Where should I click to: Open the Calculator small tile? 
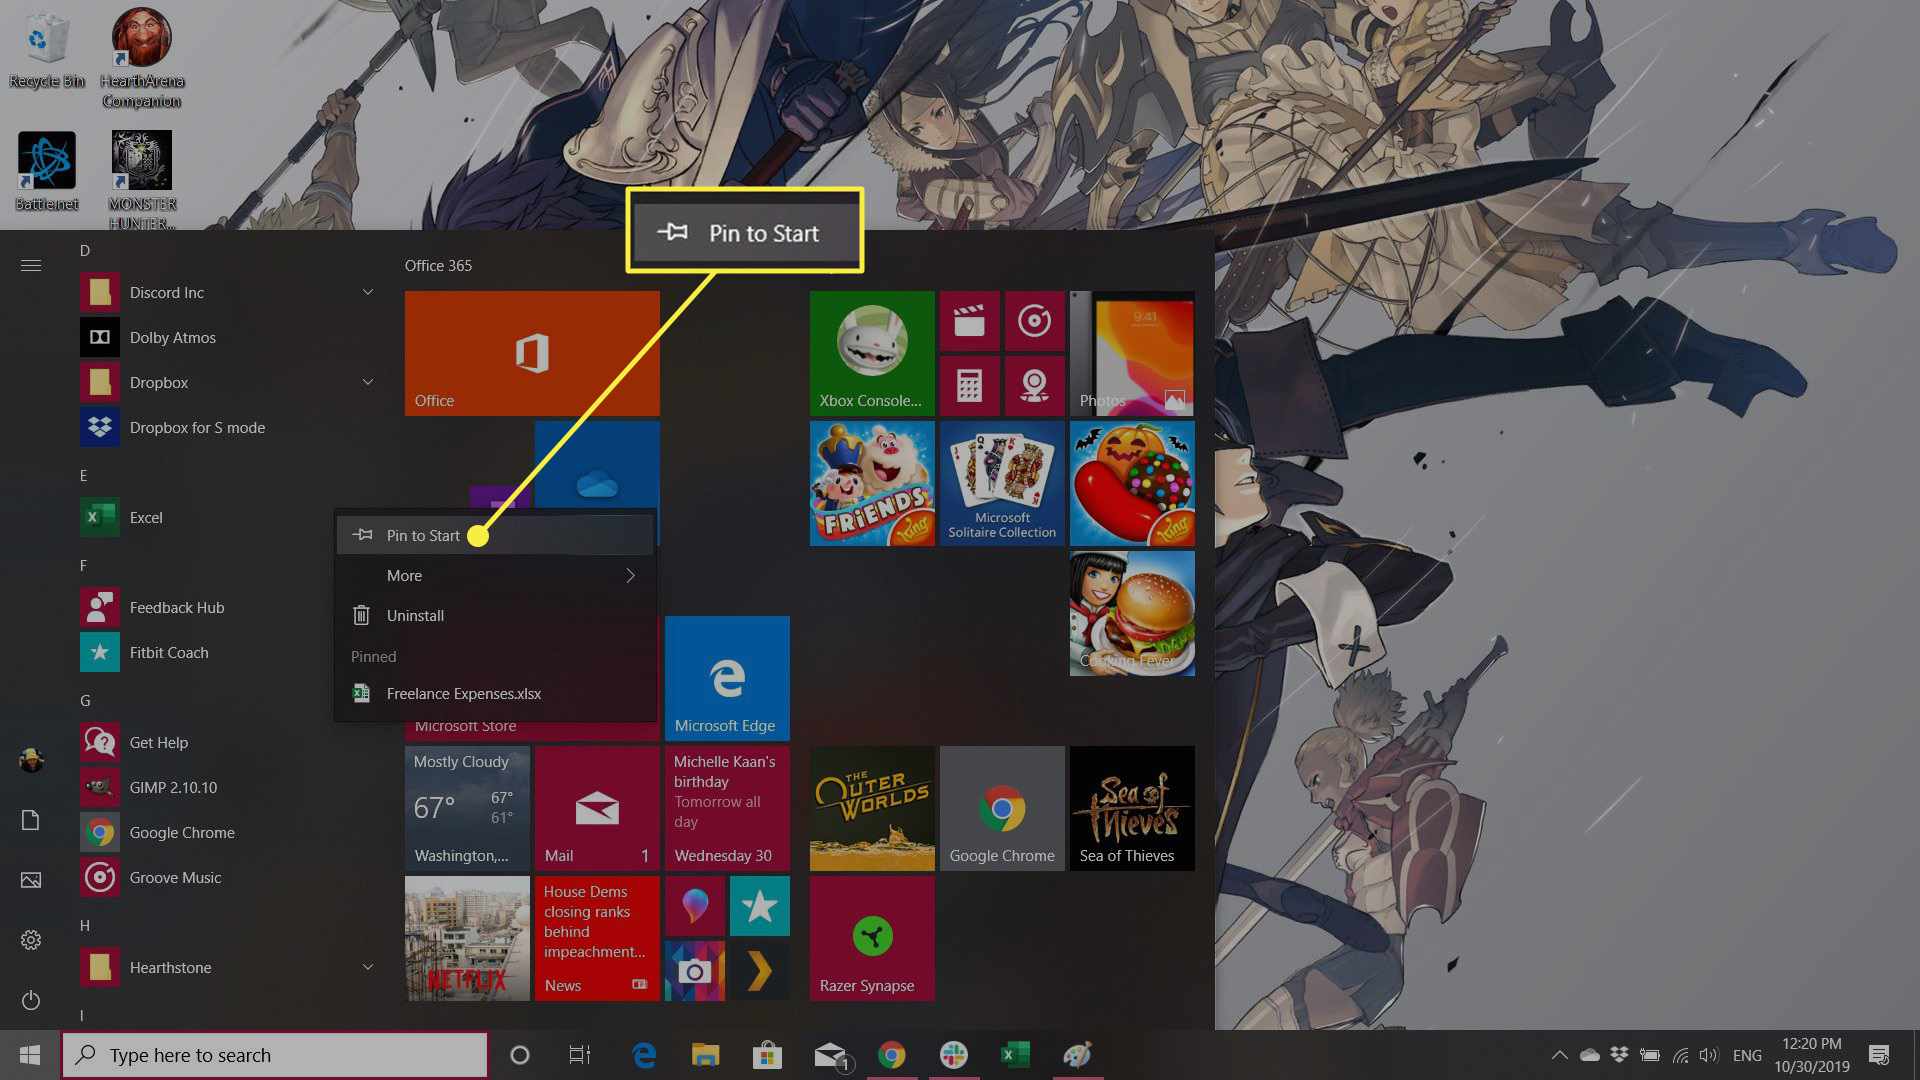pyautogui.click(x=969, y=386)
